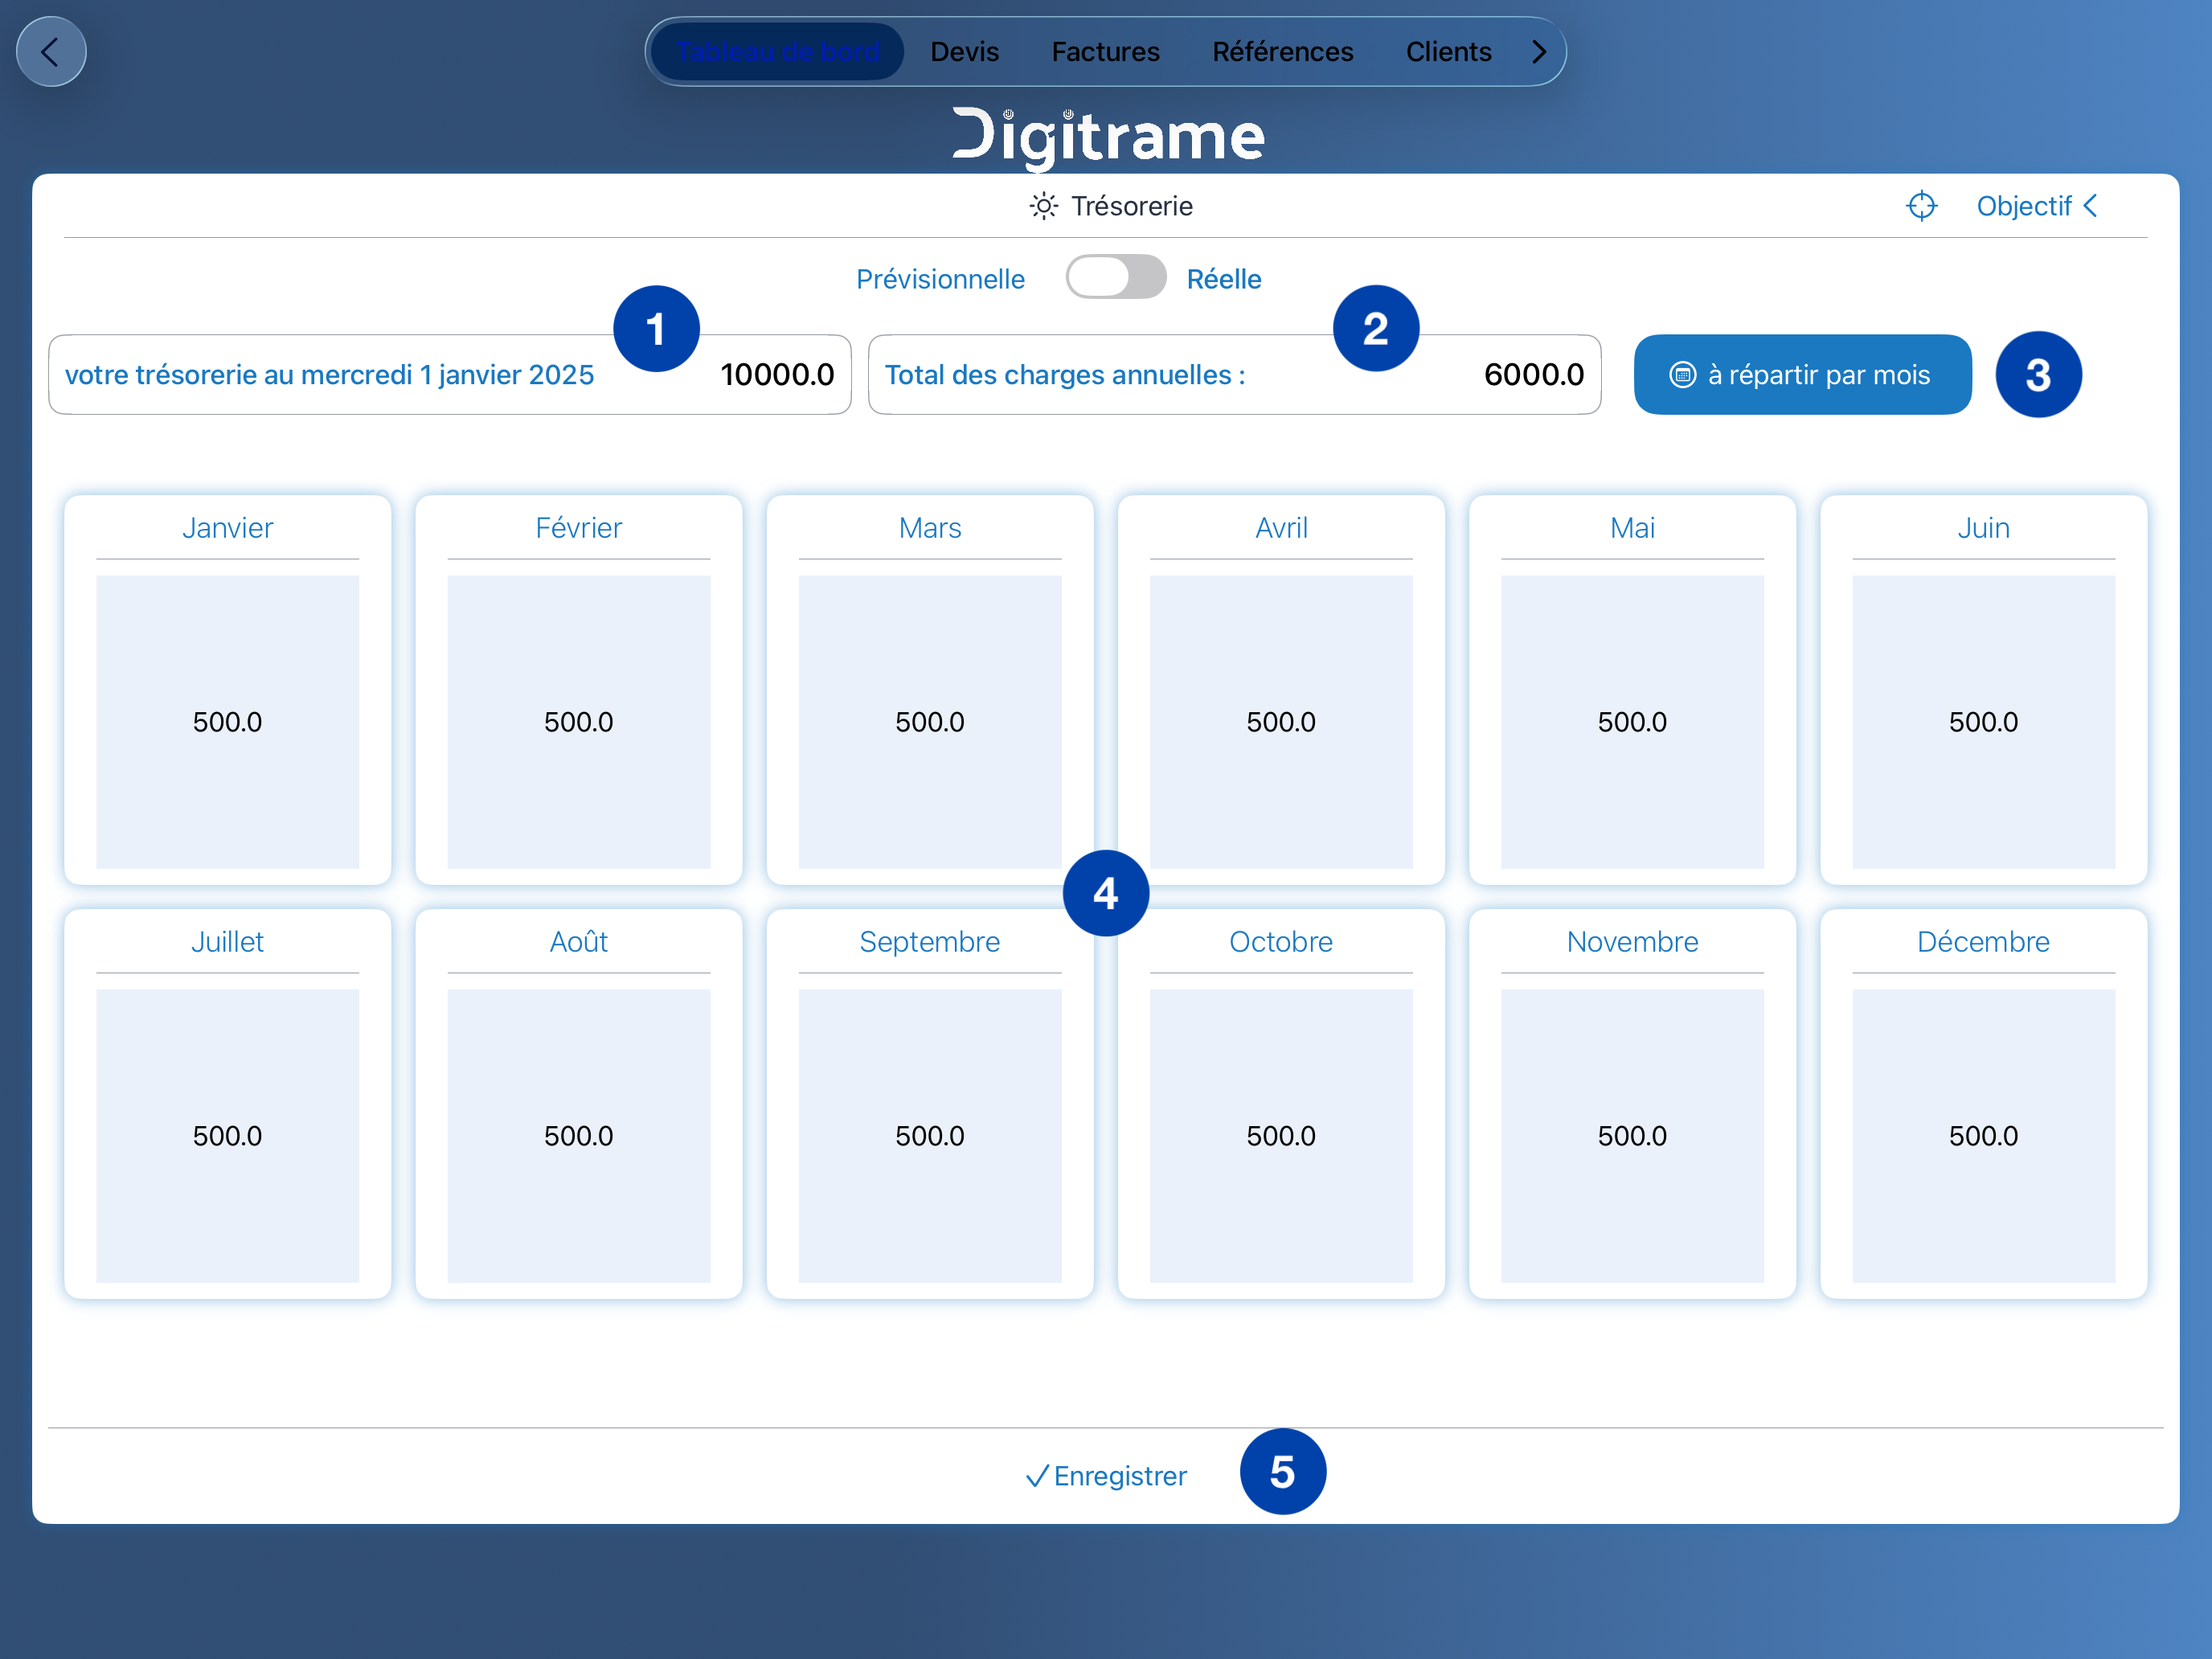Select the Réelle label

pos(1223,279)
